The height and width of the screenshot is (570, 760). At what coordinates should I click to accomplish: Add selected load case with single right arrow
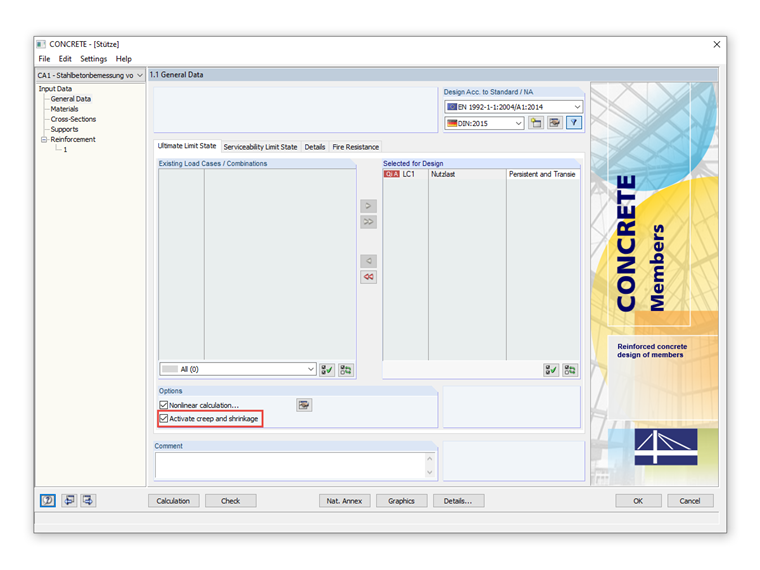[368, 206]
